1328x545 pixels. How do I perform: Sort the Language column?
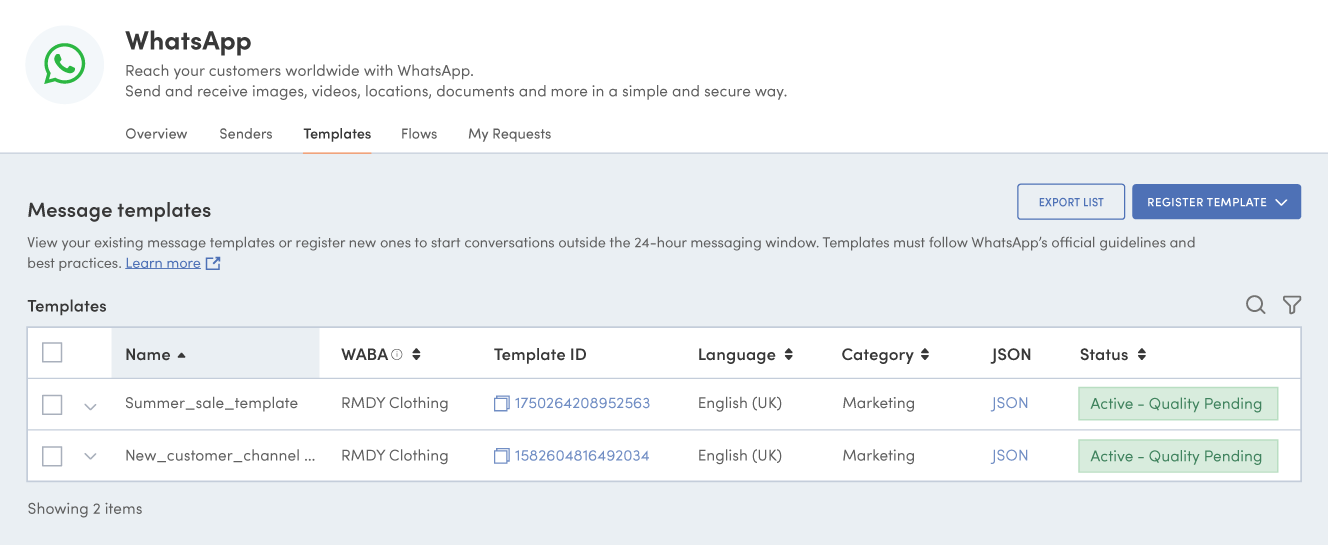point(788,354)
